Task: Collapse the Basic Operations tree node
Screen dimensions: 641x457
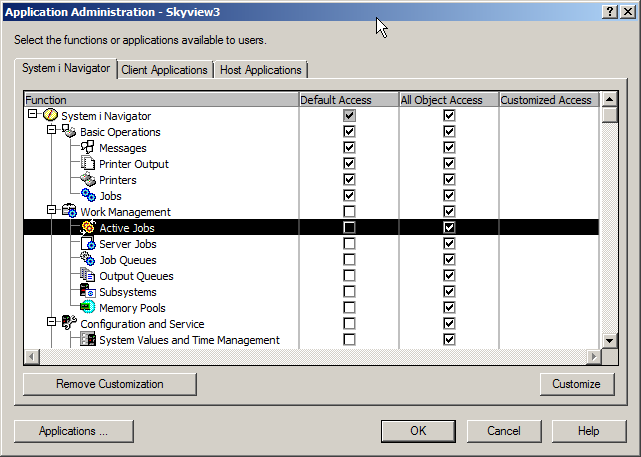Action: tap(52, 130)
